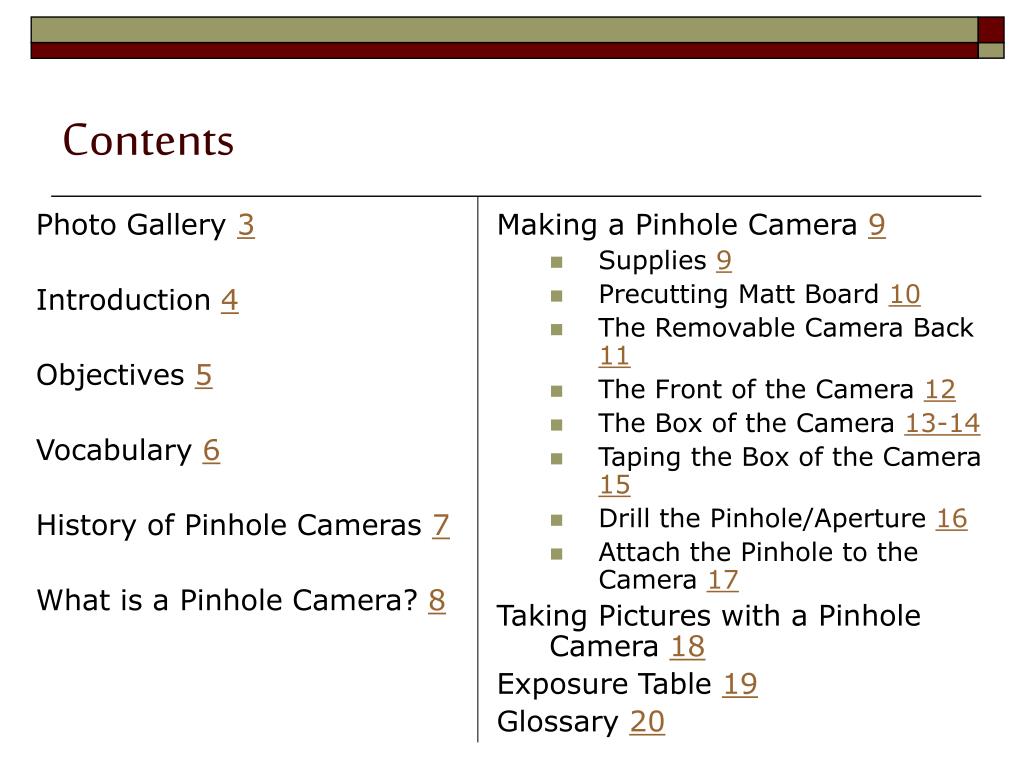Open Taking Pictures page 18 link
The width and height of the screenshot is (1024, 768).
[x=688, y=646]
